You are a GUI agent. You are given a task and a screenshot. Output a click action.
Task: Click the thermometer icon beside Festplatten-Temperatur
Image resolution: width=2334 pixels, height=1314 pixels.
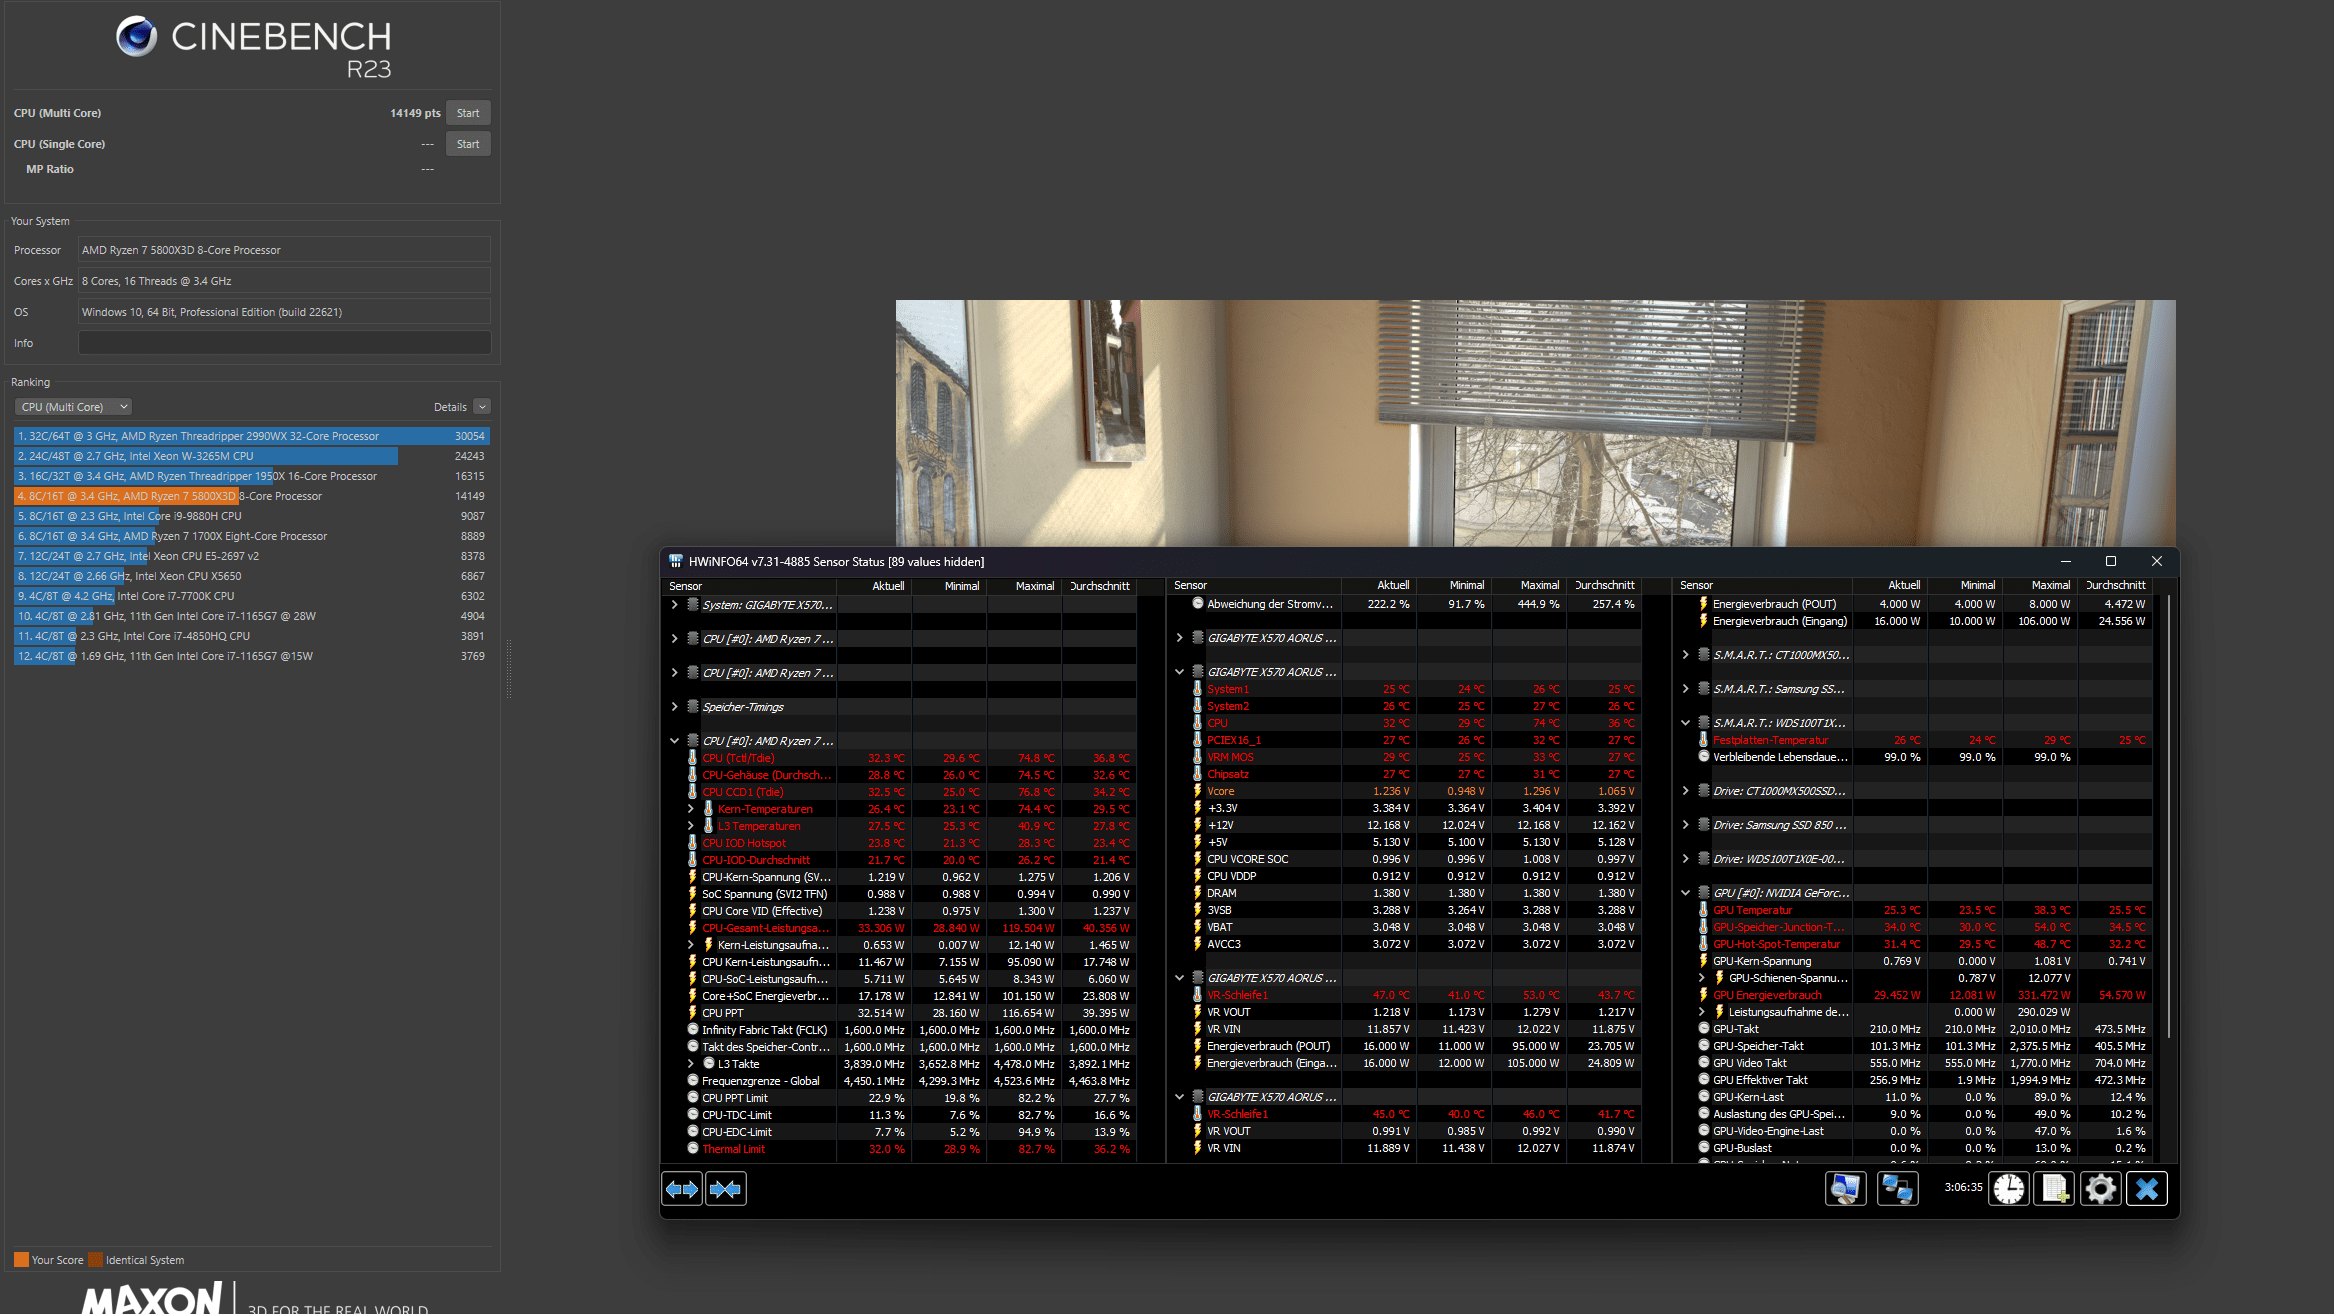click(1703, 740)
